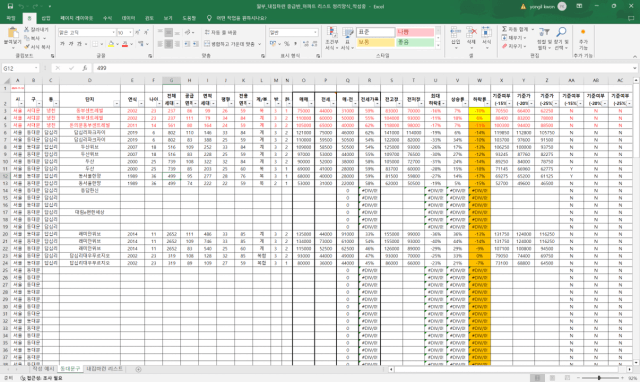
Task: Apply the pink 나쁨 cell style
Action: click(415, 32)
